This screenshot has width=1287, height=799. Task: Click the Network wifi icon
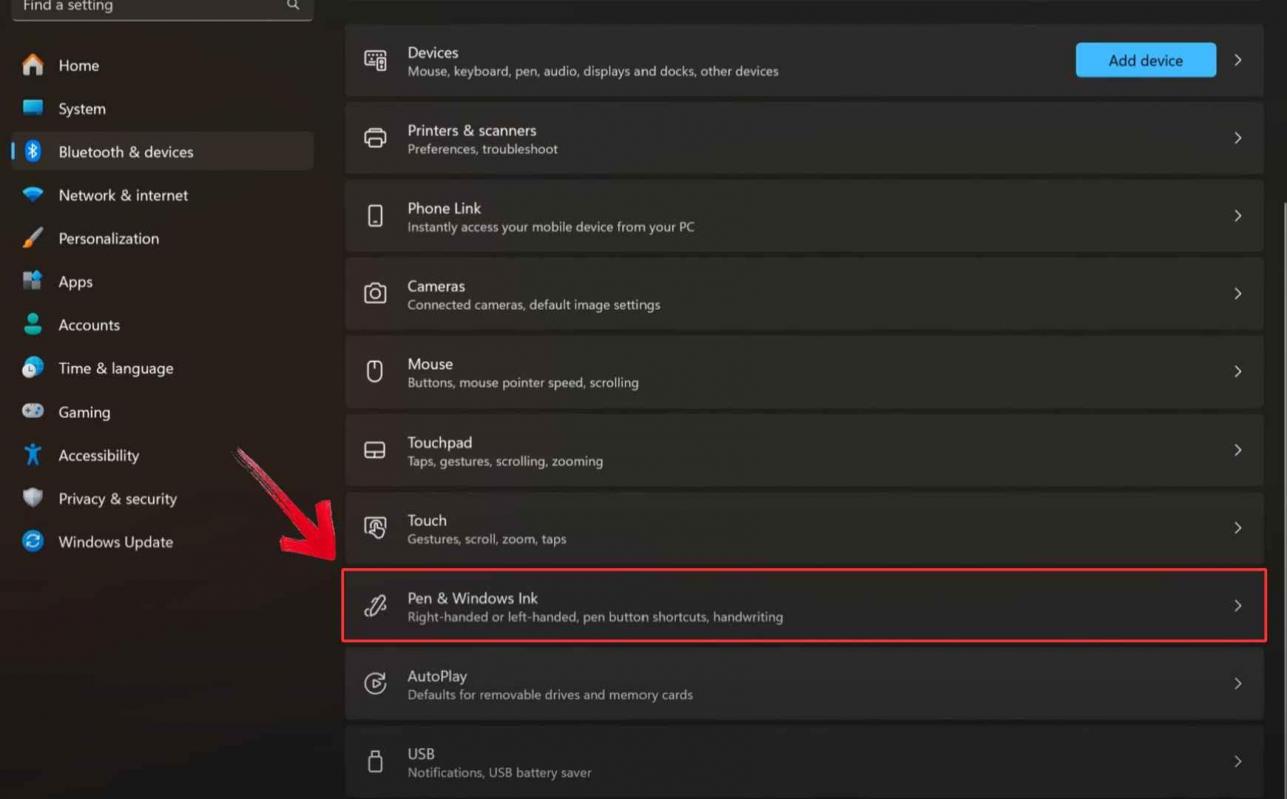pos(33,195)
